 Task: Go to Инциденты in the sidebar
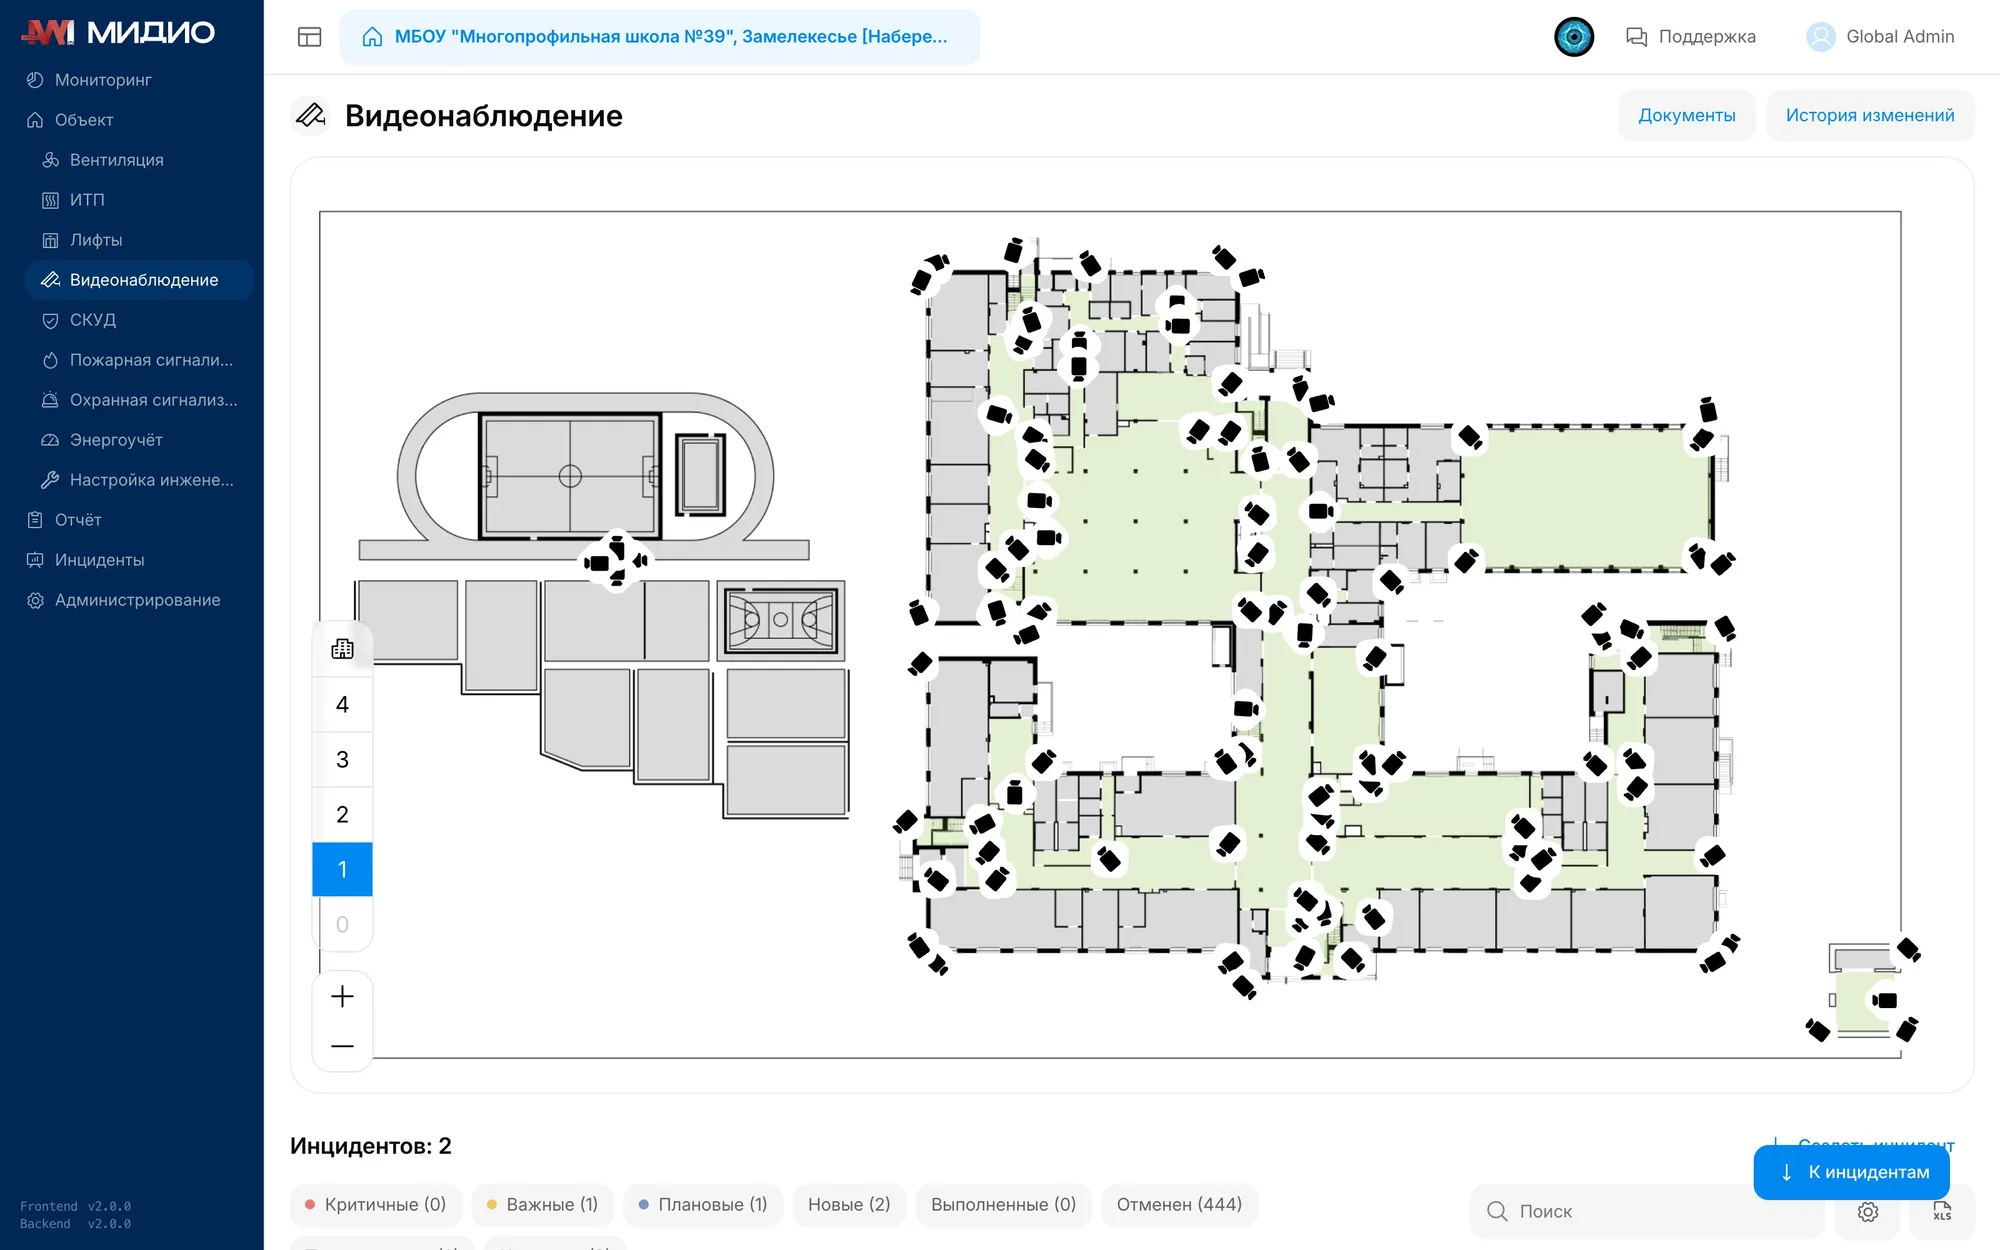coord(99,560)
